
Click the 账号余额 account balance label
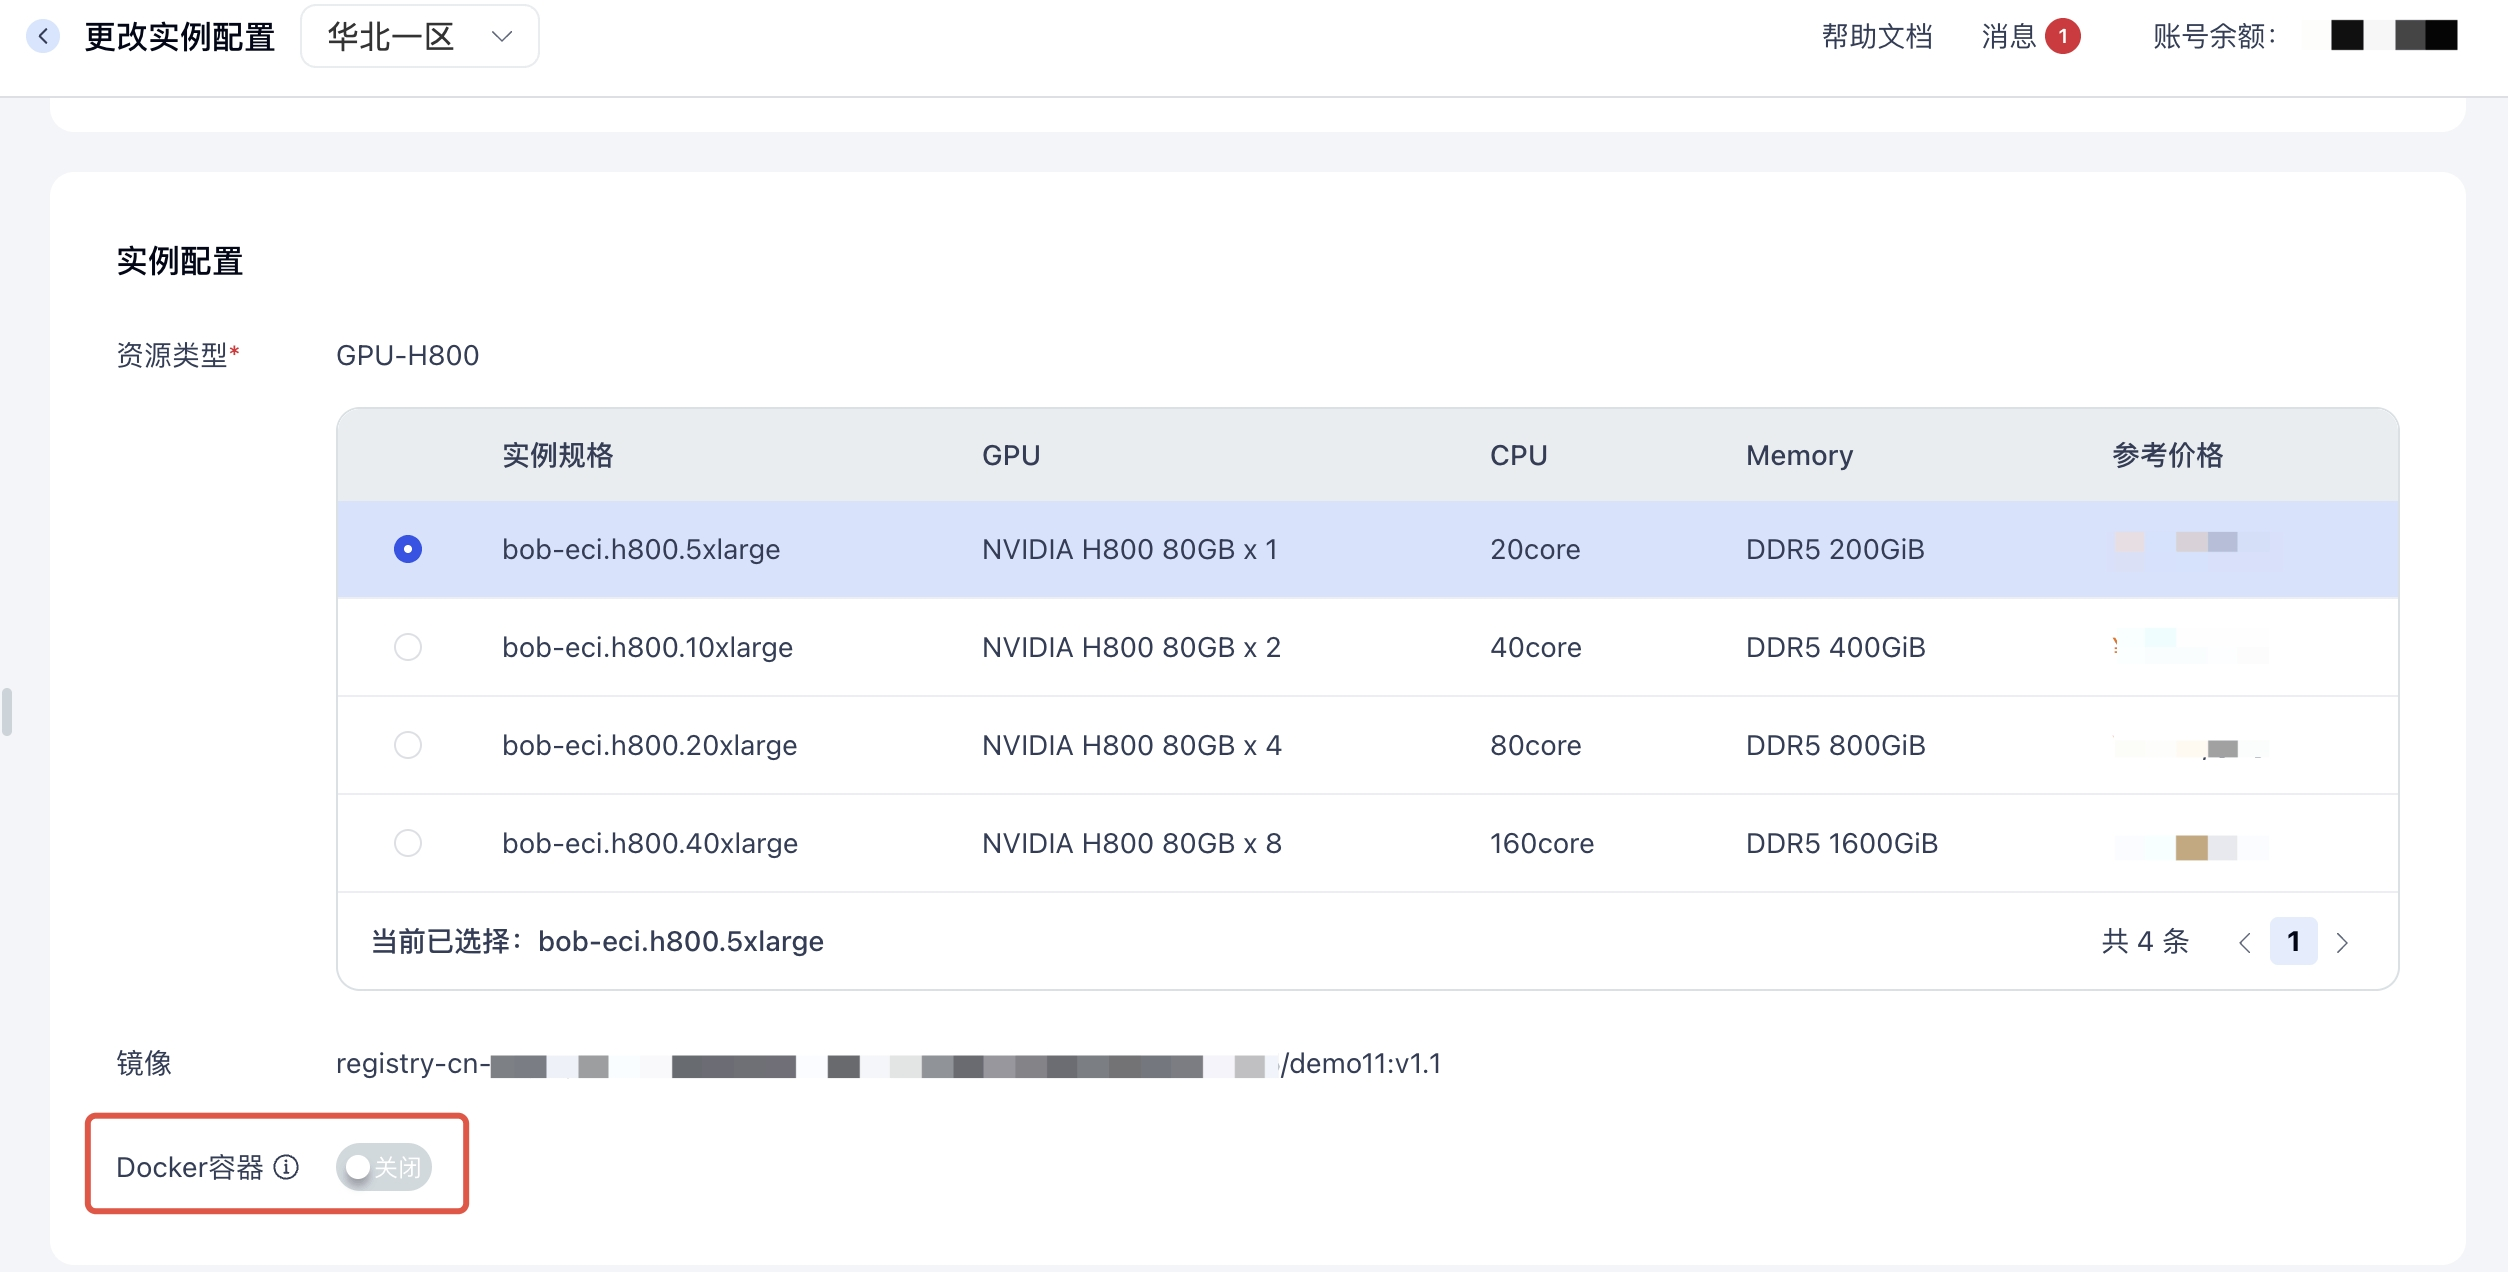tap(2214, 36)
